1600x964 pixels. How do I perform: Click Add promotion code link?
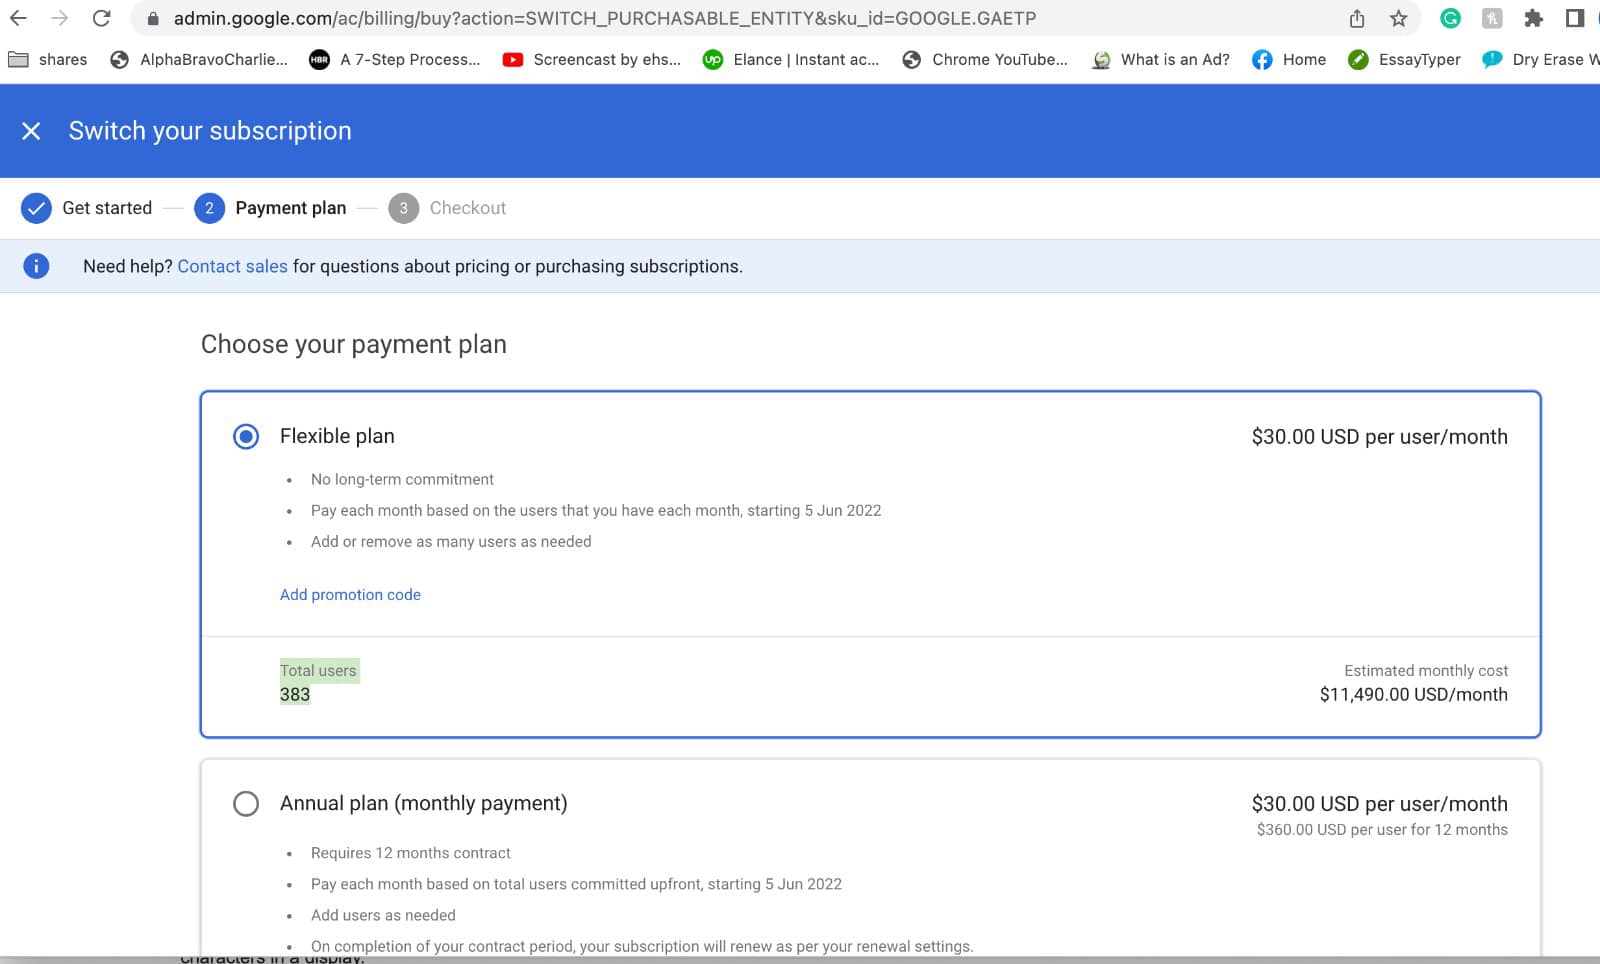(350, 594)
